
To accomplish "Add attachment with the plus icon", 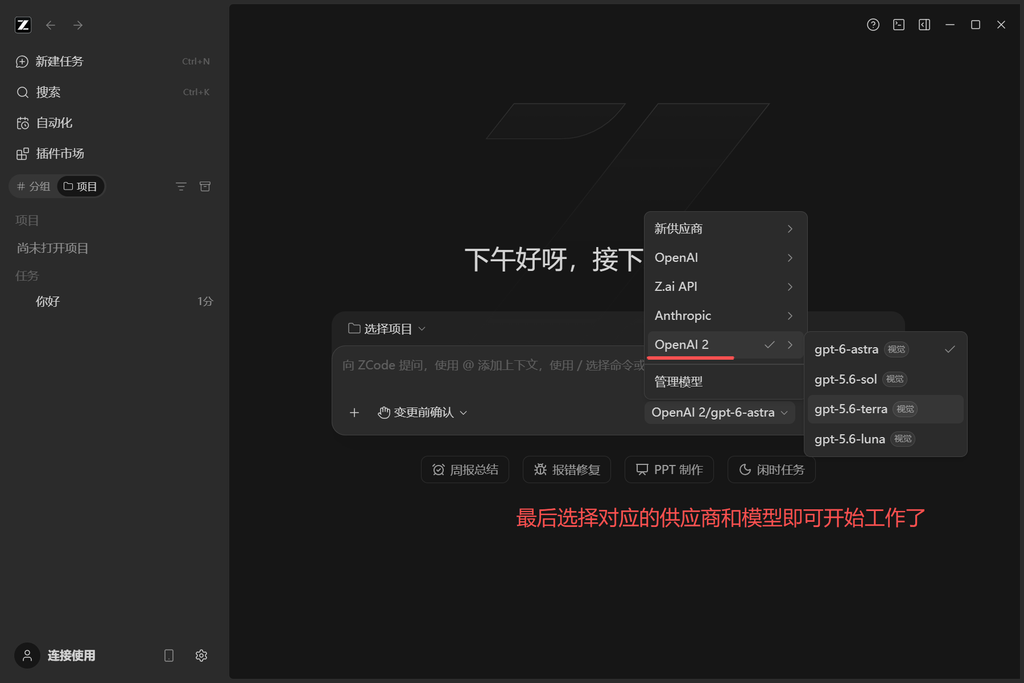I will (354, 413).
